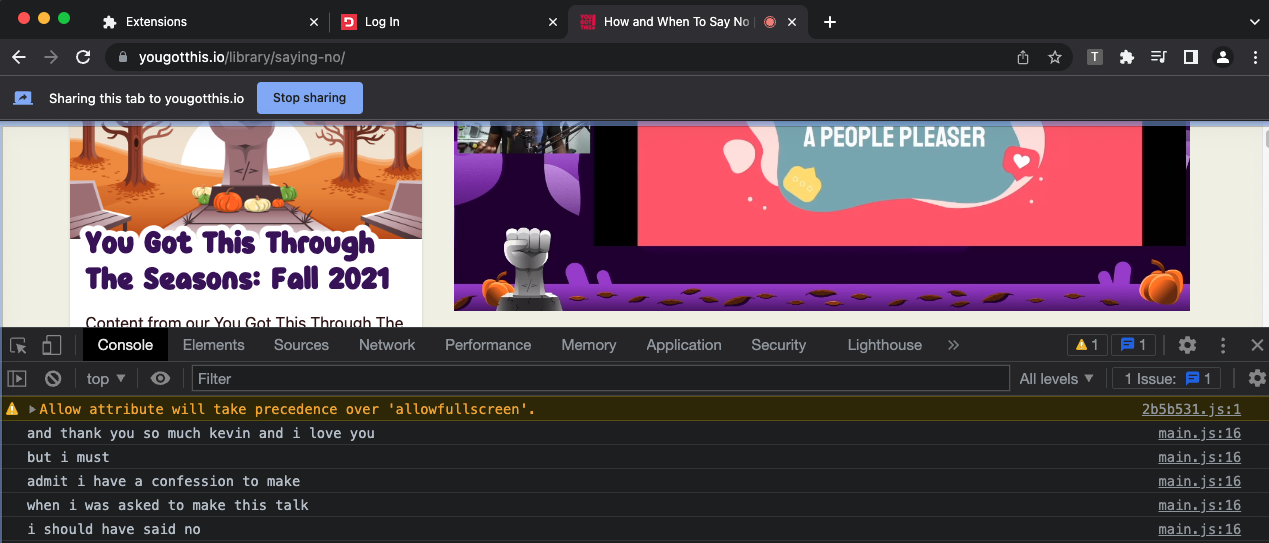Screen dimensions: 1269x543
Task: Open the Performance DevTools panel
Action: point(488,345)
